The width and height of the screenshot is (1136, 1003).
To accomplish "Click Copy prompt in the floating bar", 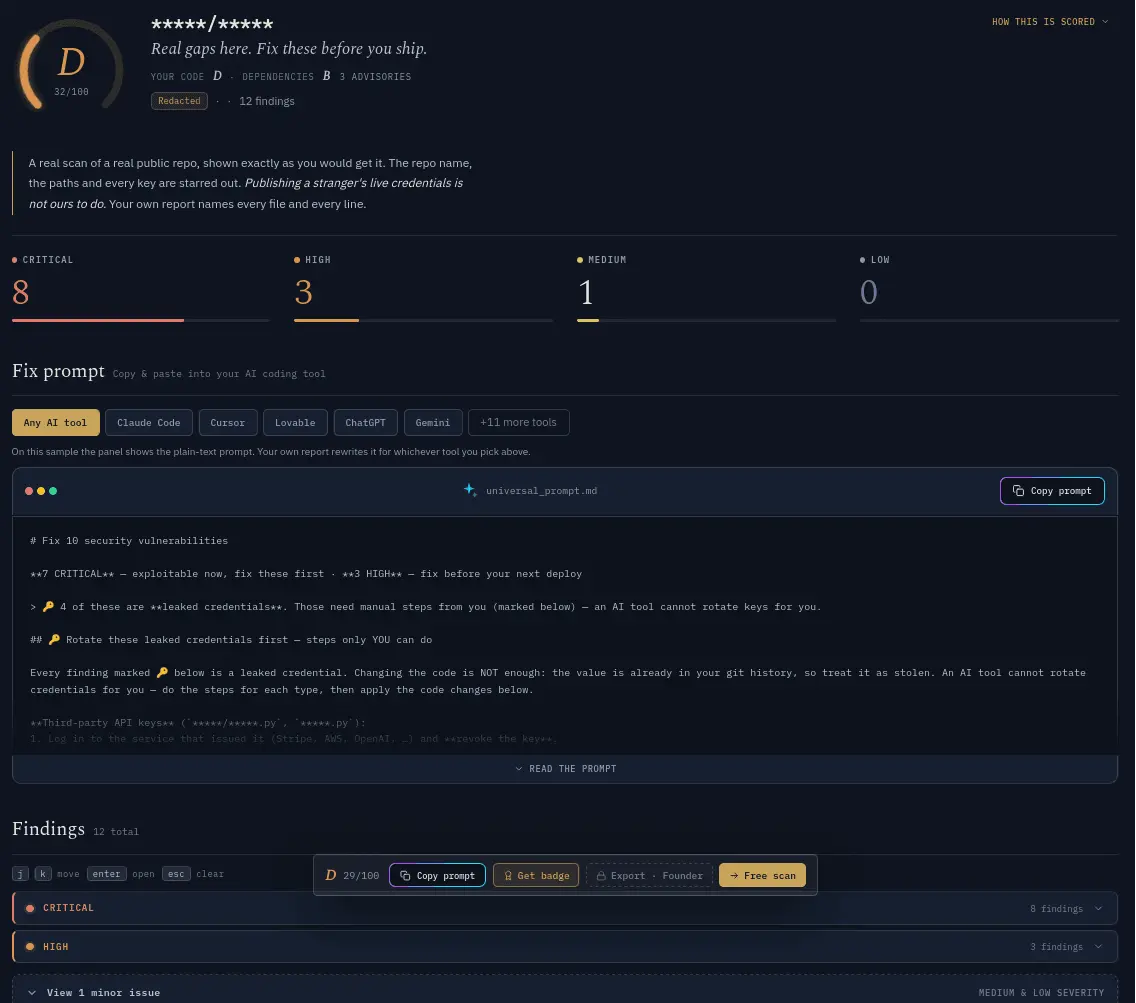I will pyautogui.click(x=438, y=875).
